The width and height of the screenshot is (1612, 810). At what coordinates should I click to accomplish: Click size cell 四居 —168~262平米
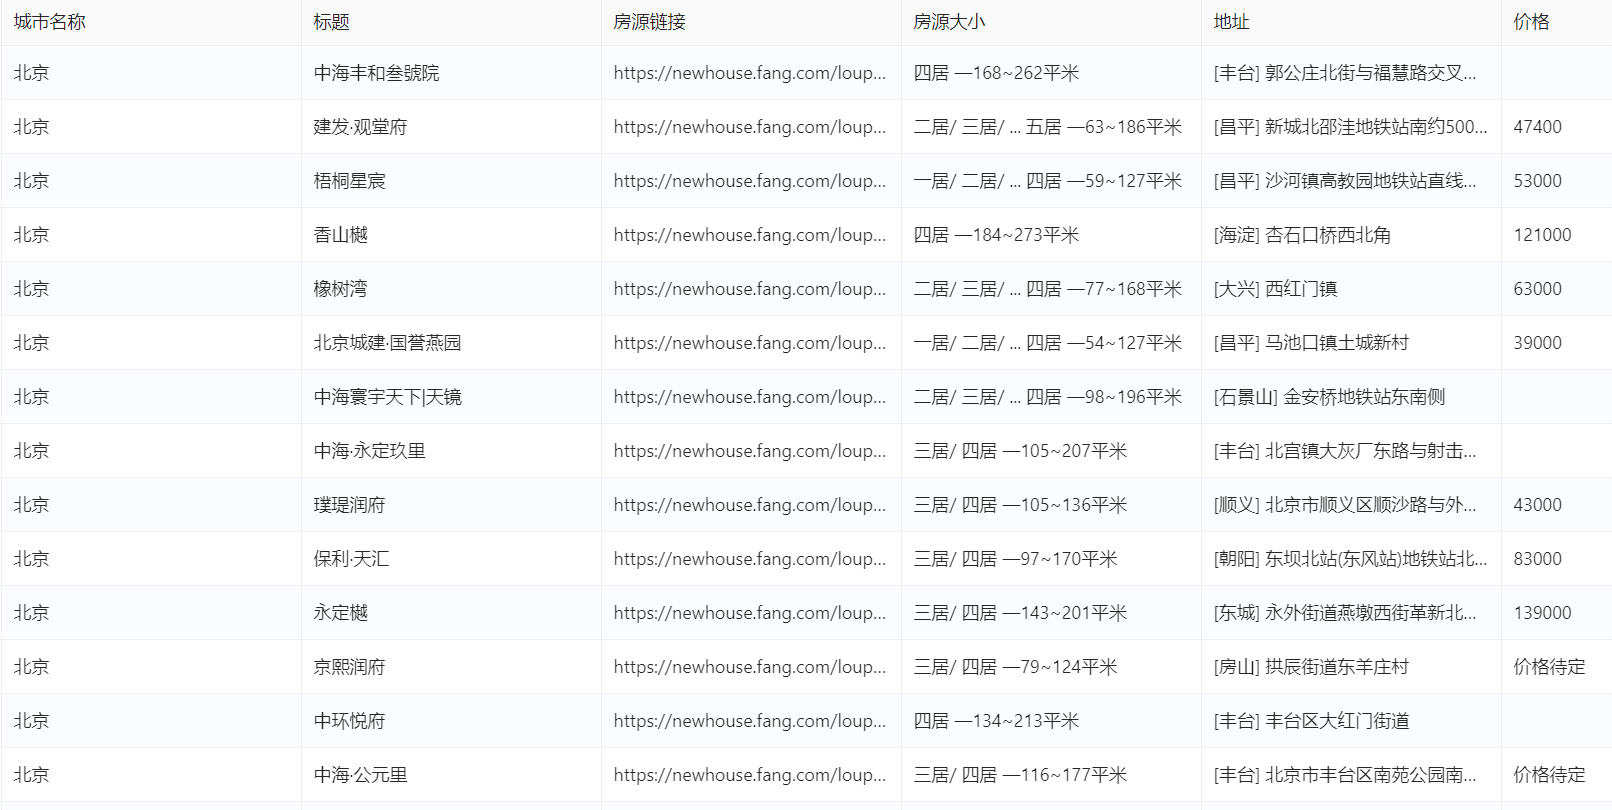[997, 73]
